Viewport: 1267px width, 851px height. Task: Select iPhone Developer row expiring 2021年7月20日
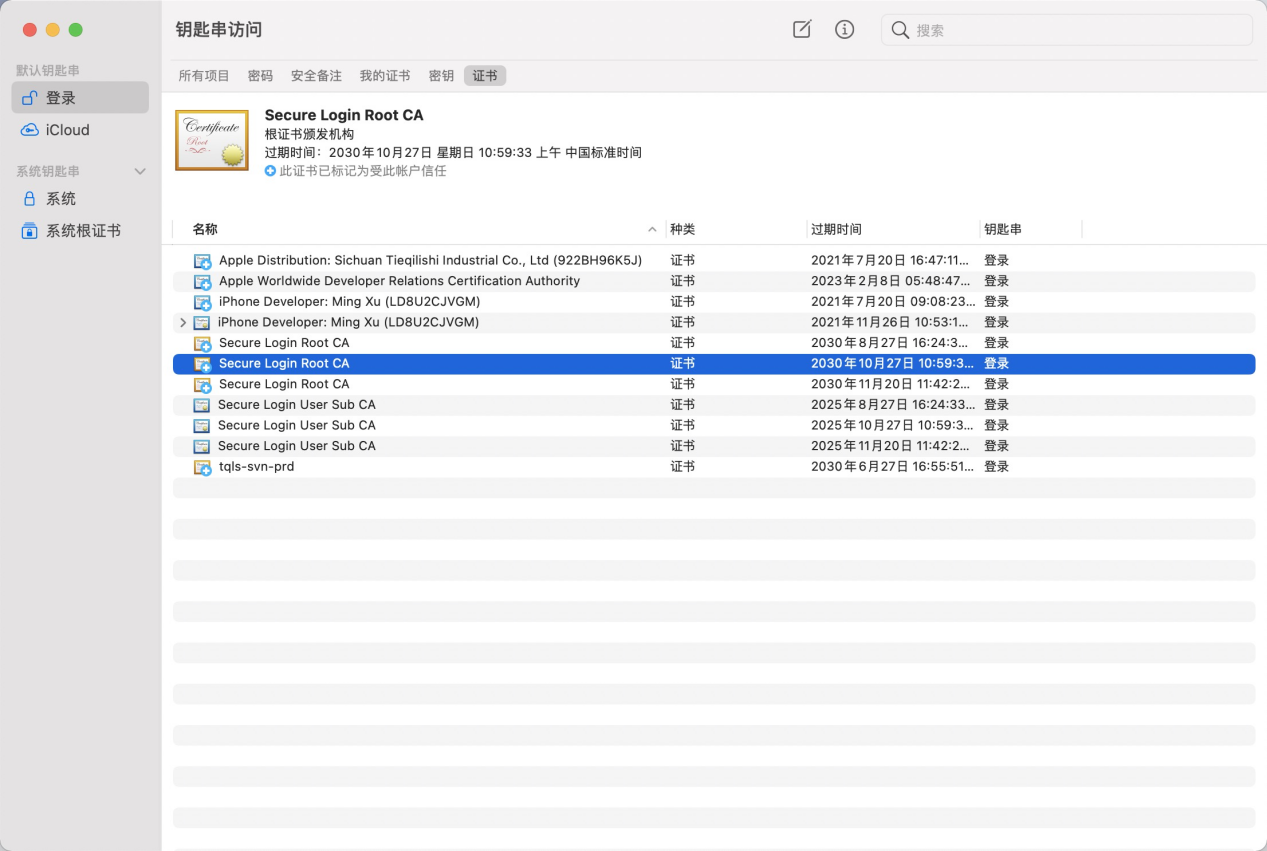click(x=714, y=301)
